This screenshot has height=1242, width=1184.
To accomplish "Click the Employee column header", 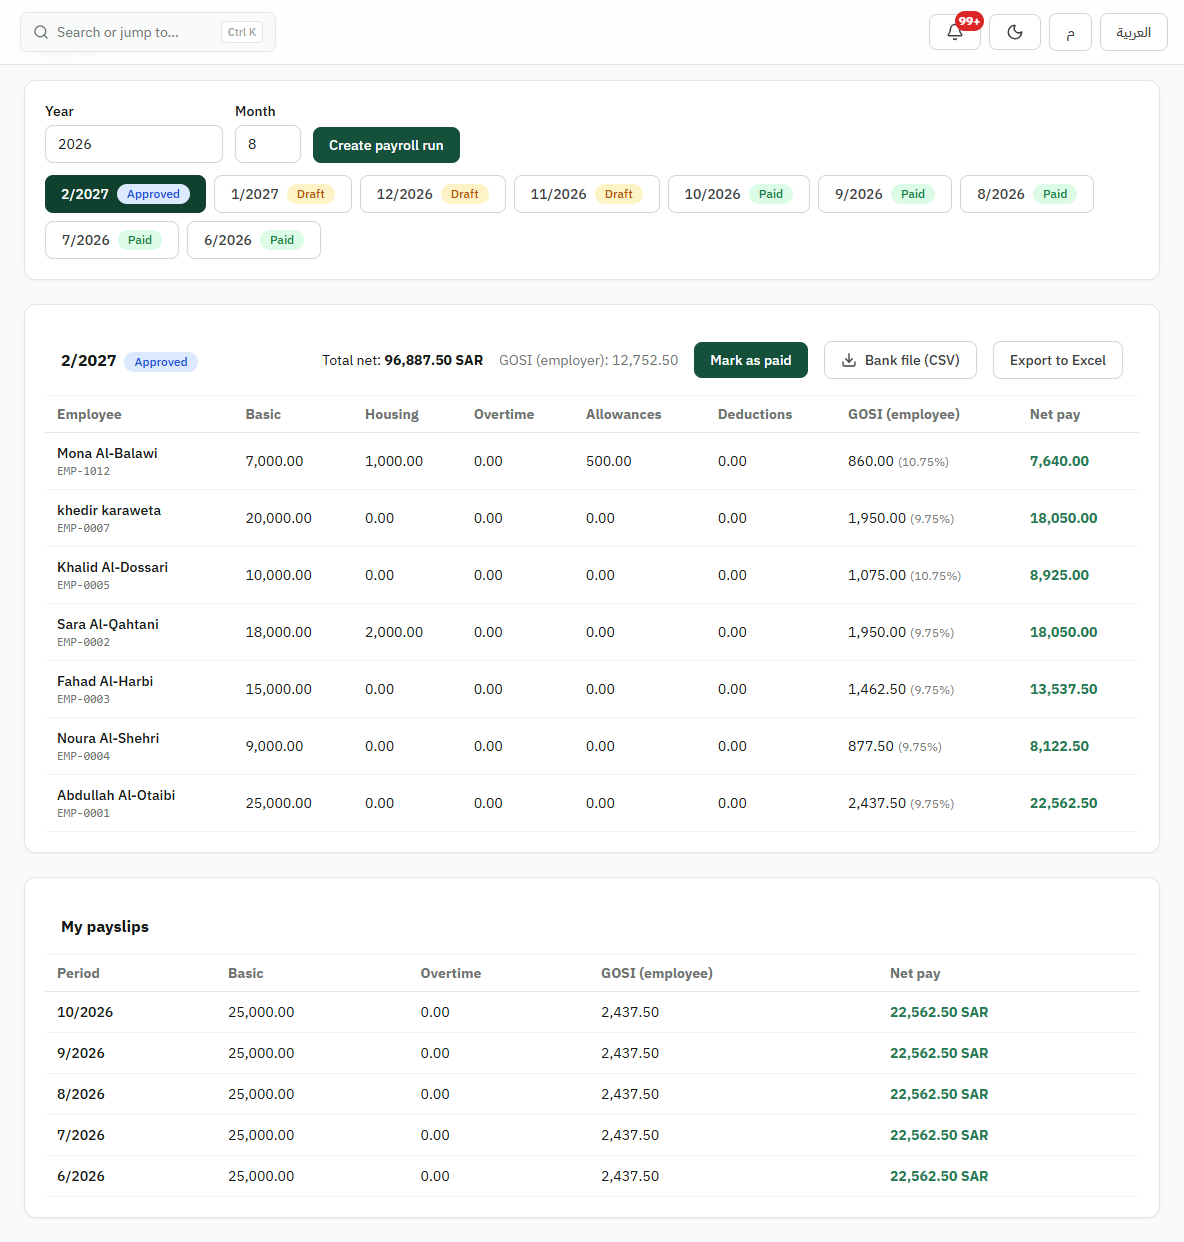I will 89,414.
